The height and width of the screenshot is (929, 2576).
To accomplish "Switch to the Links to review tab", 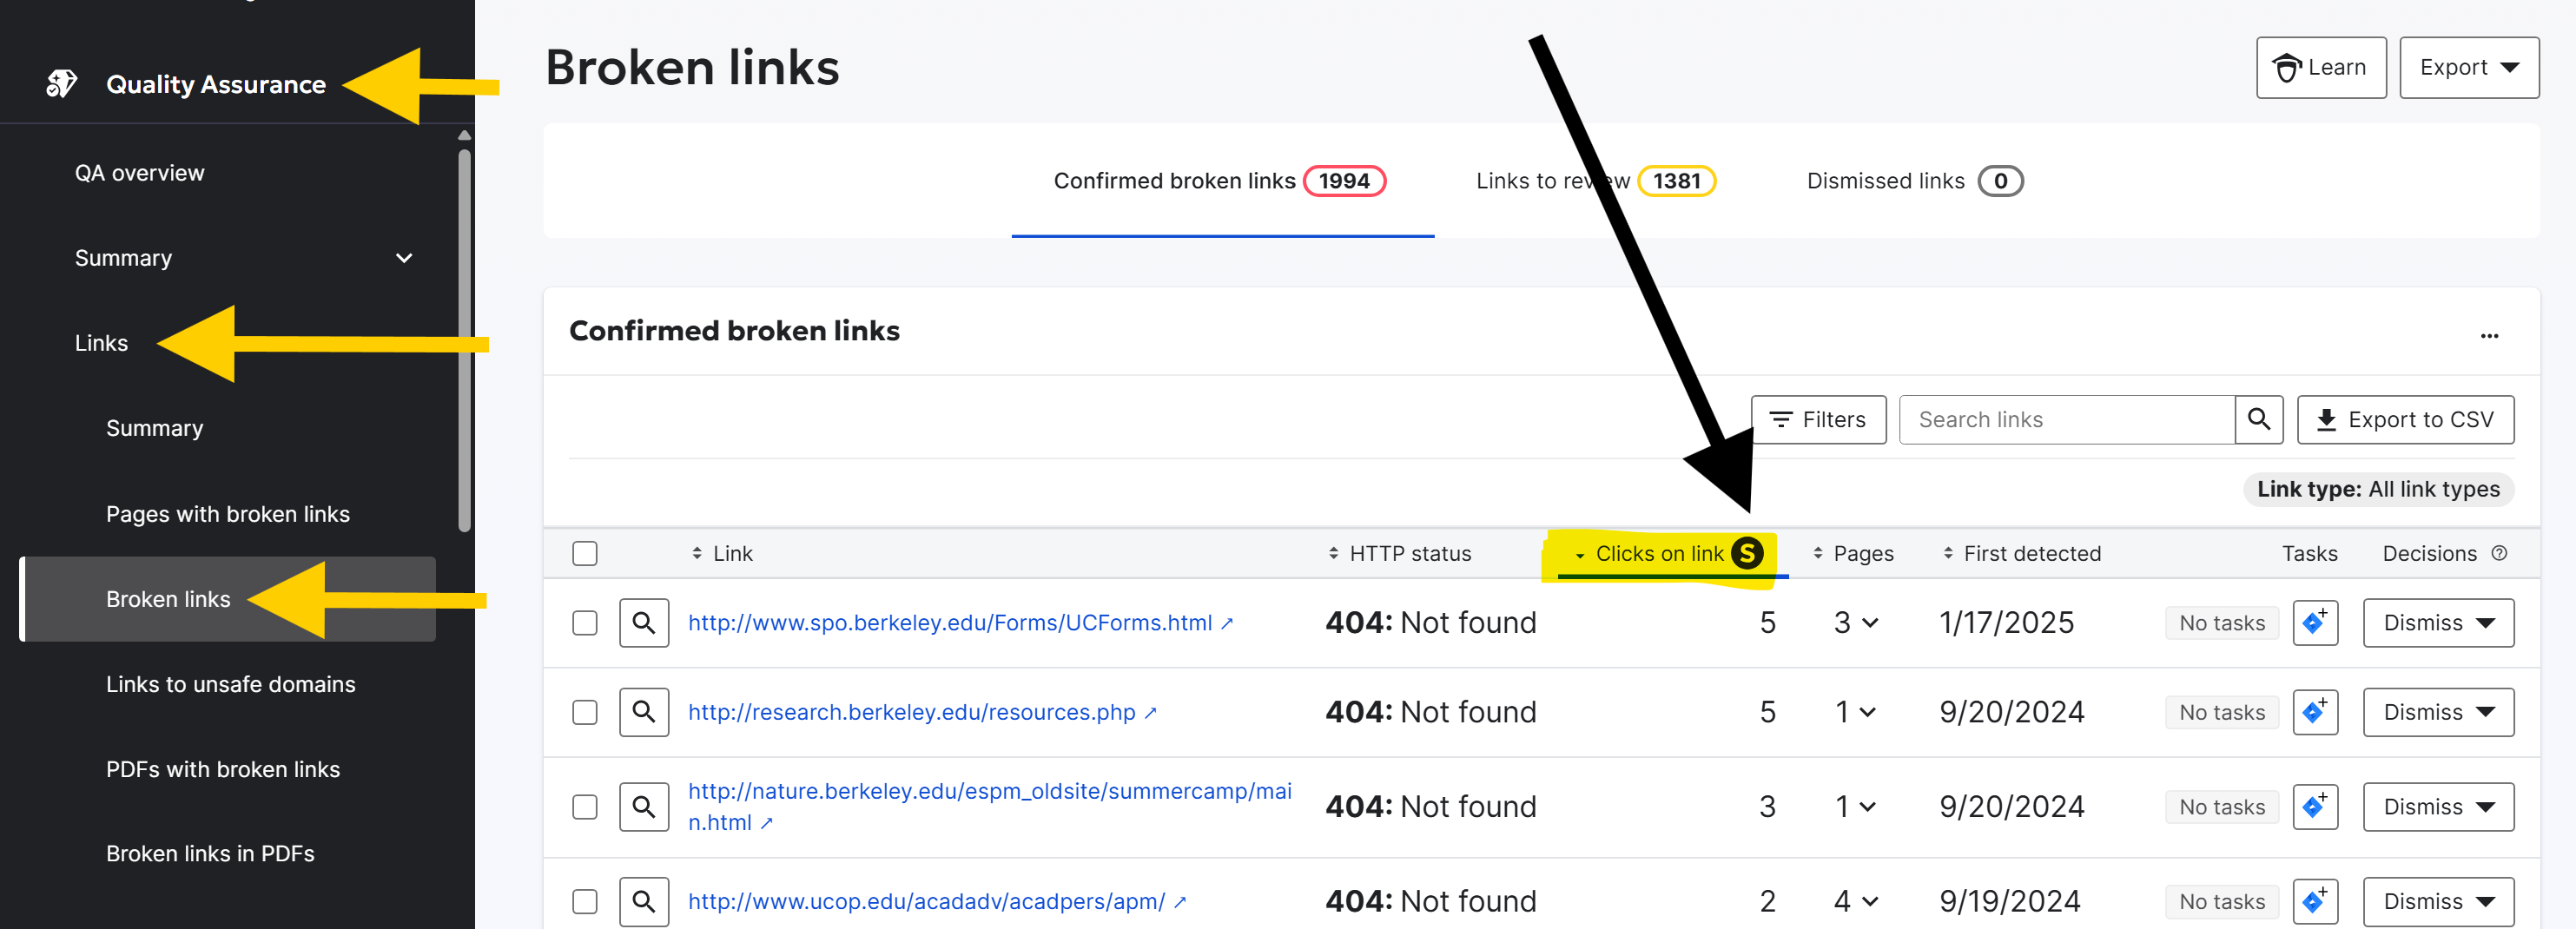I will click(1594, 181).
